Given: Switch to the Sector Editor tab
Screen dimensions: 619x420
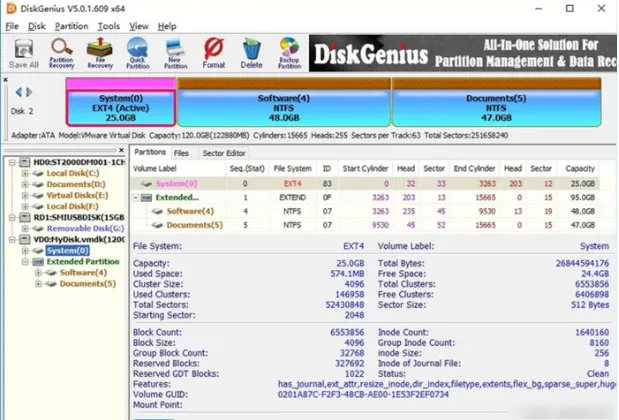Looking at the screenshot, I should [x=224, y=153].
